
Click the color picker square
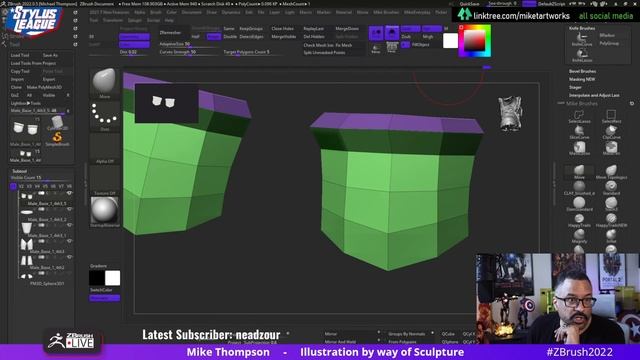coord(475,41)
